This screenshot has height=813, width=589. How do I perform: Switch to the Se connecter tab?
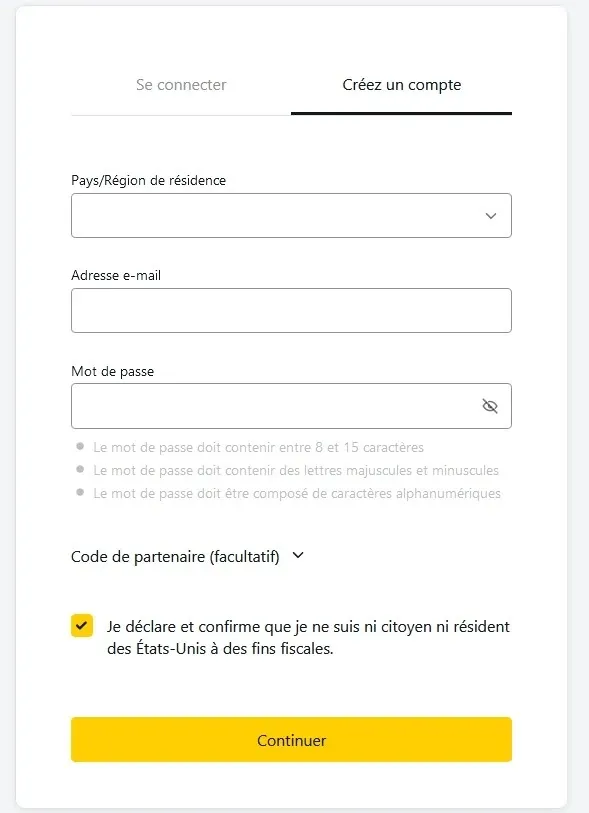click(x=180, y=85)
